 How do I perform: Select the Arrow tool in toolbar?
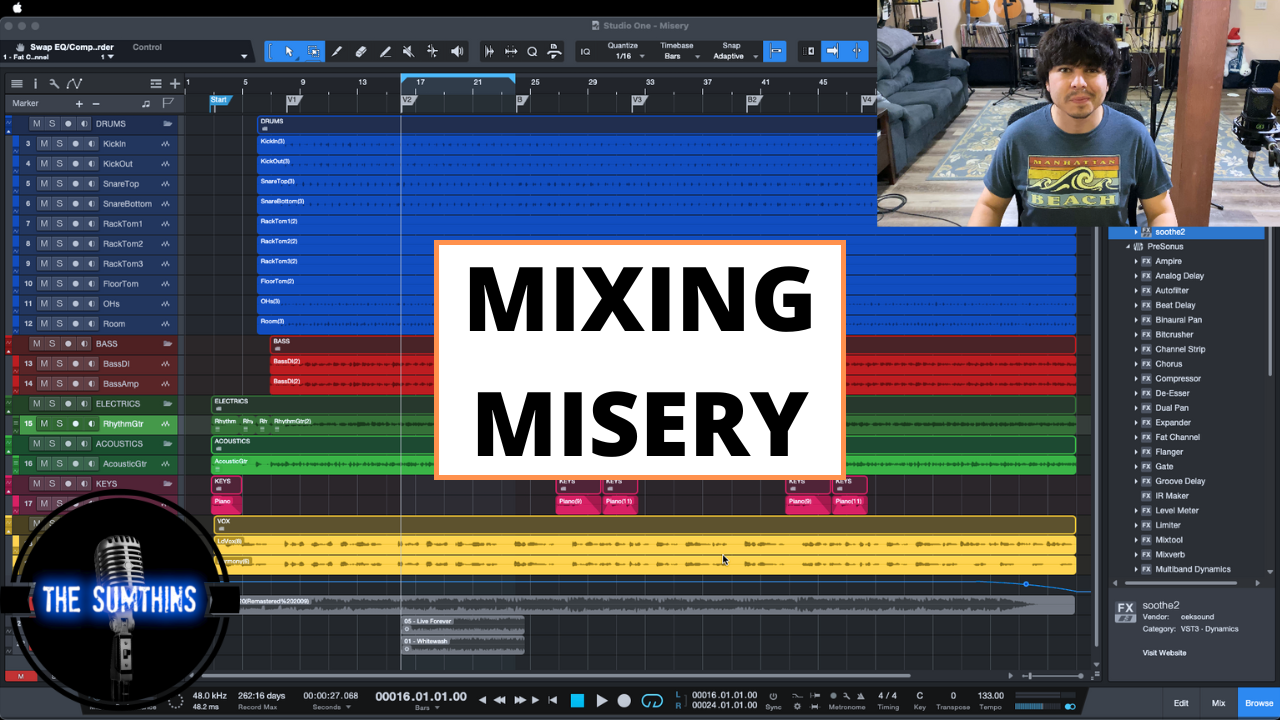pyautogui.click(x=289, y=51)
